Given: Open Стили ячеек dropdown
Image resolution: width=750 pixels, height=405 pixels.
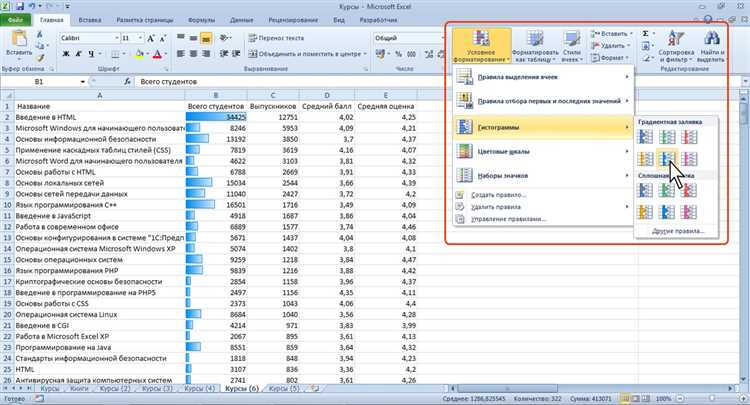Looking at the screenshot, I should 572,46.
